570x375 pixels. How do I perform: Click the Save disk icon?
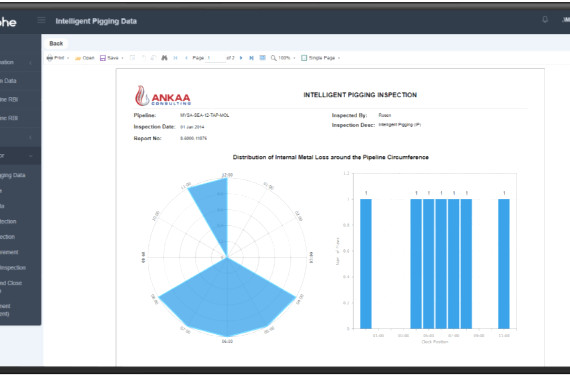tap(103, 58)
